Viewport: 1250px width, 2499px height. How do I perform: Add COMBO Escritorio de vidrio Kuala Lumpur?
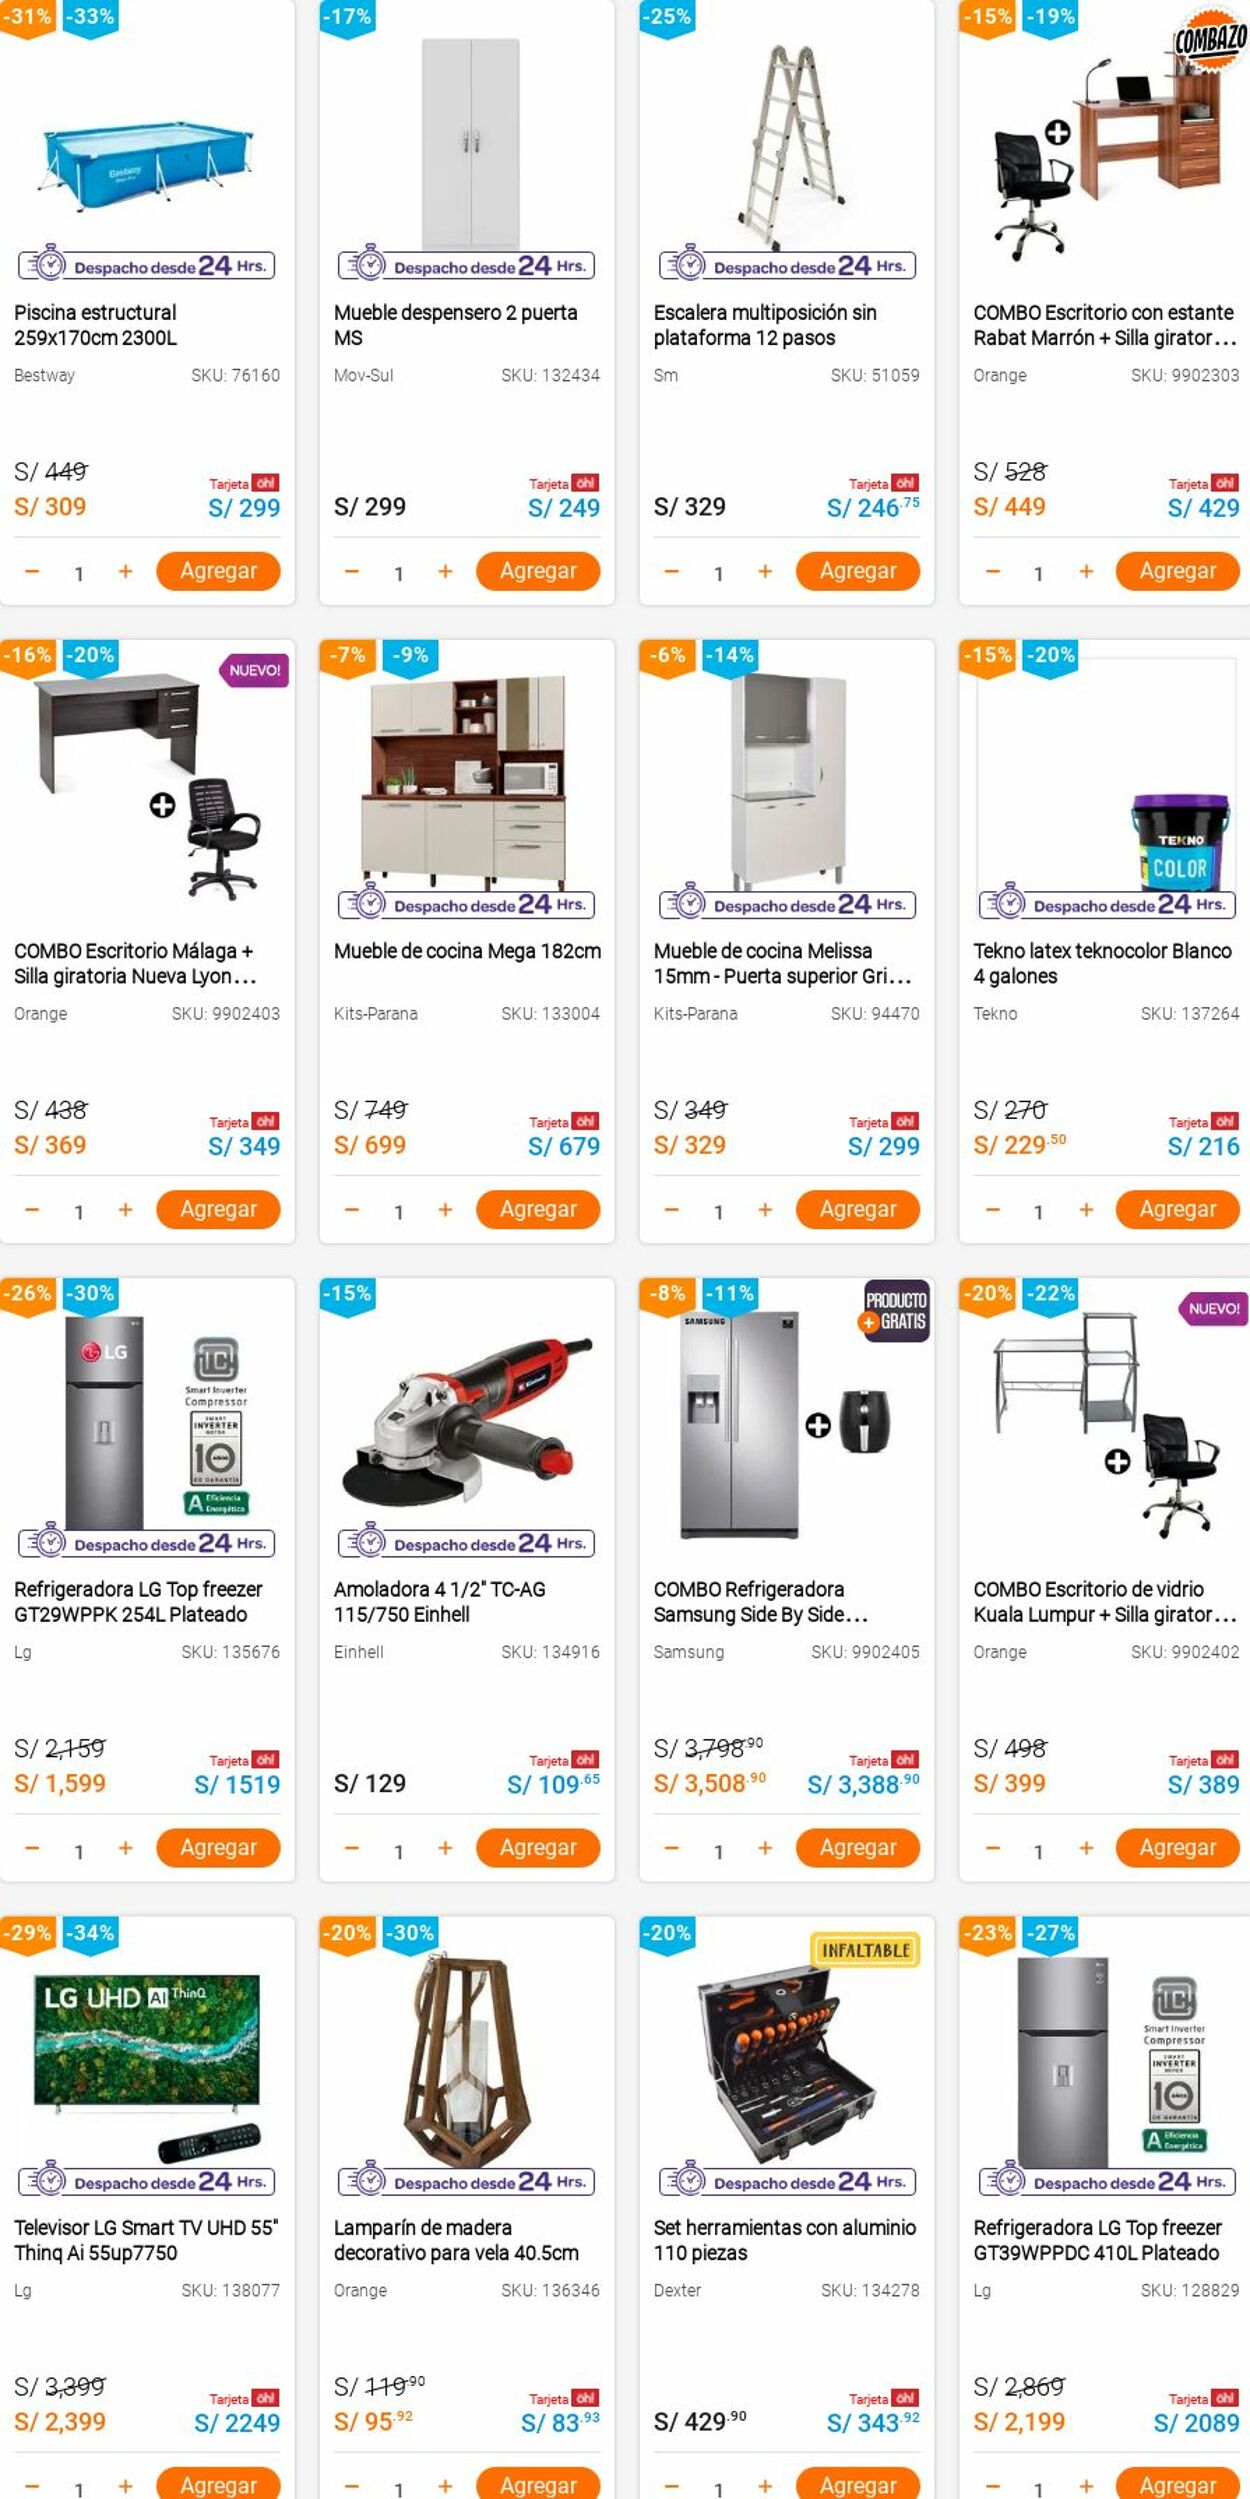1177,1847
